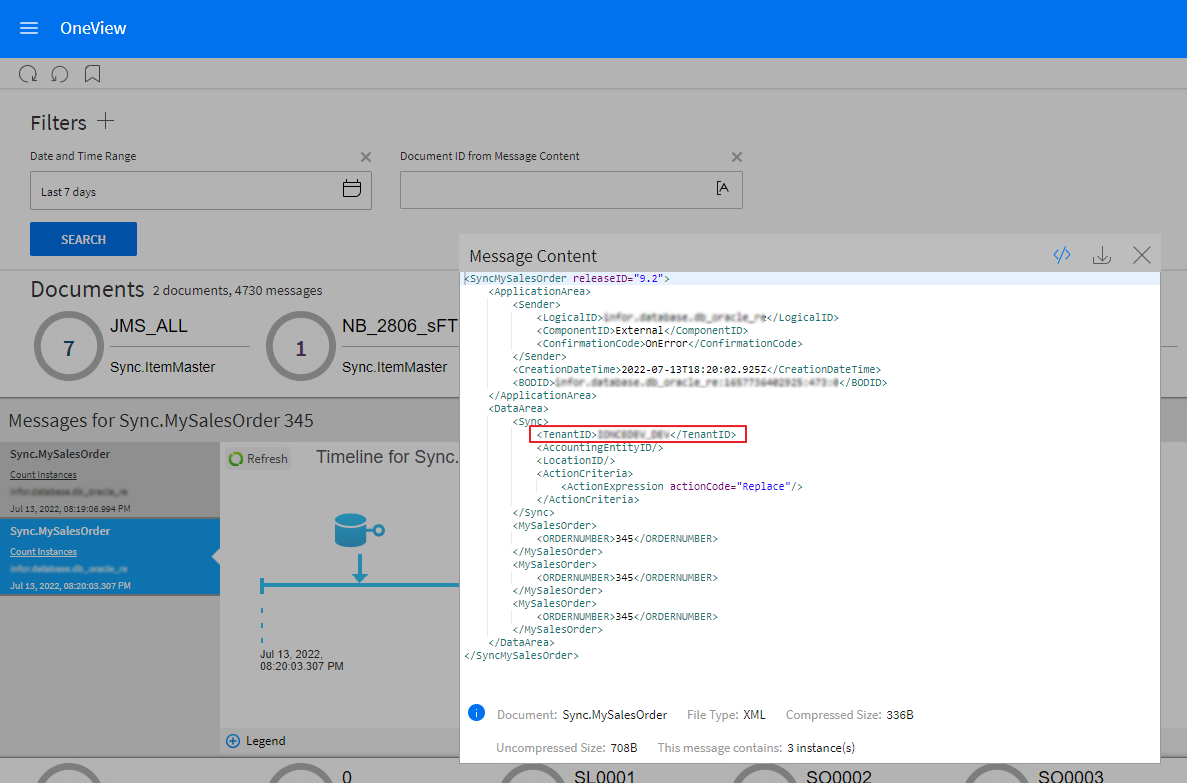Click the Last 7 days date range field
Screen dimensions: 1187x783
point(201,190)
